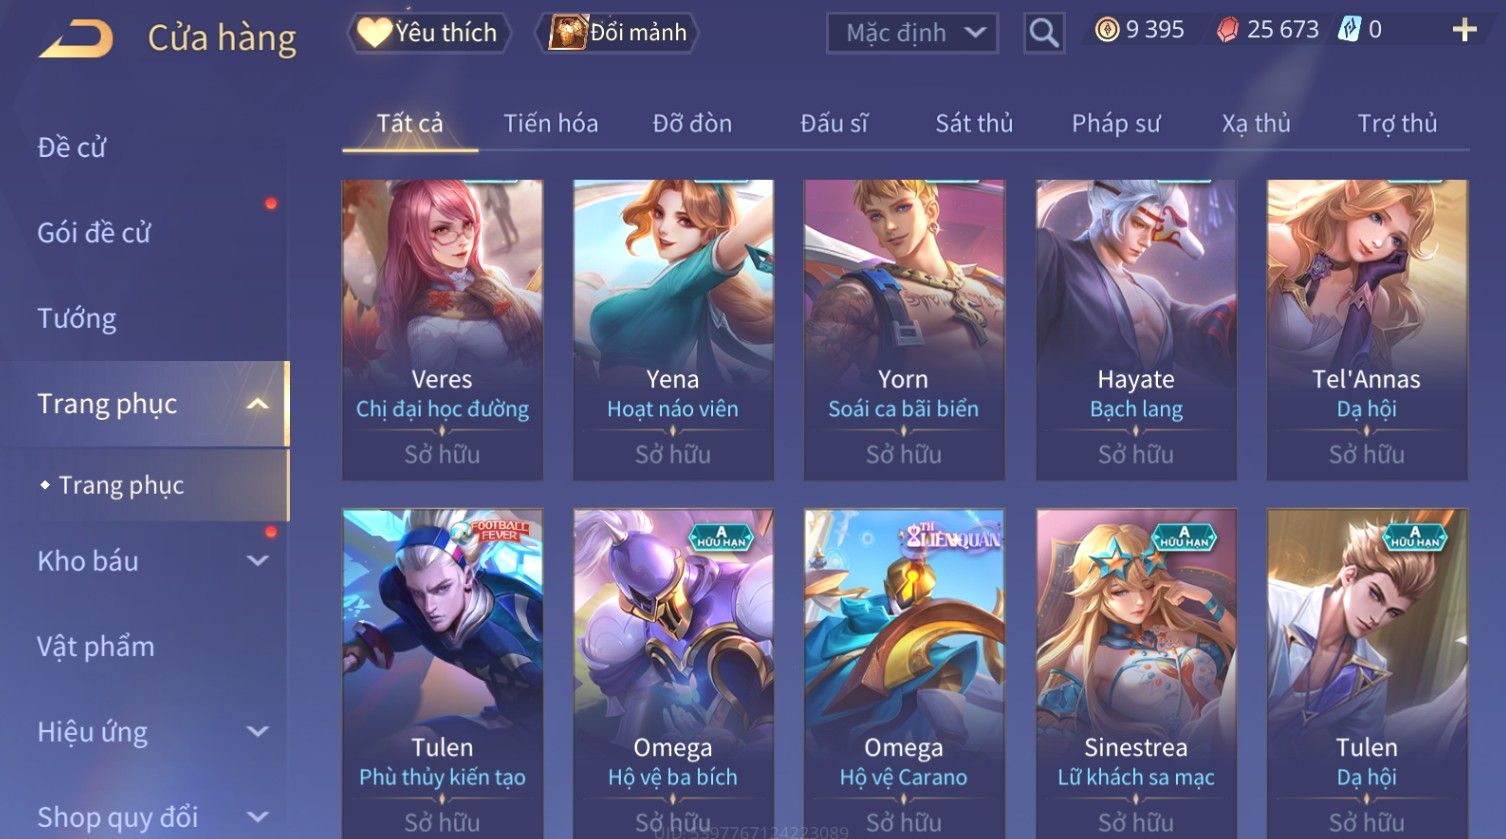Screen dimensions: 1506x839
Task: Open Gói đề cử in sidebar
Action: tap(94, 233)
